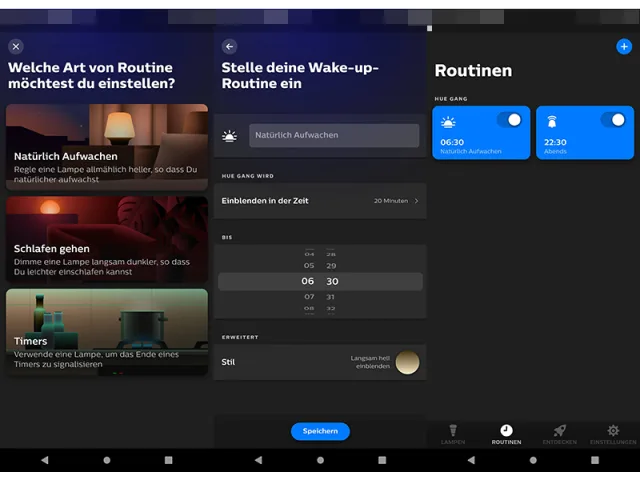Go back from Wake-up routine setup
The width and height of the screenshot is (640, 480).
[x=230, y=46]
